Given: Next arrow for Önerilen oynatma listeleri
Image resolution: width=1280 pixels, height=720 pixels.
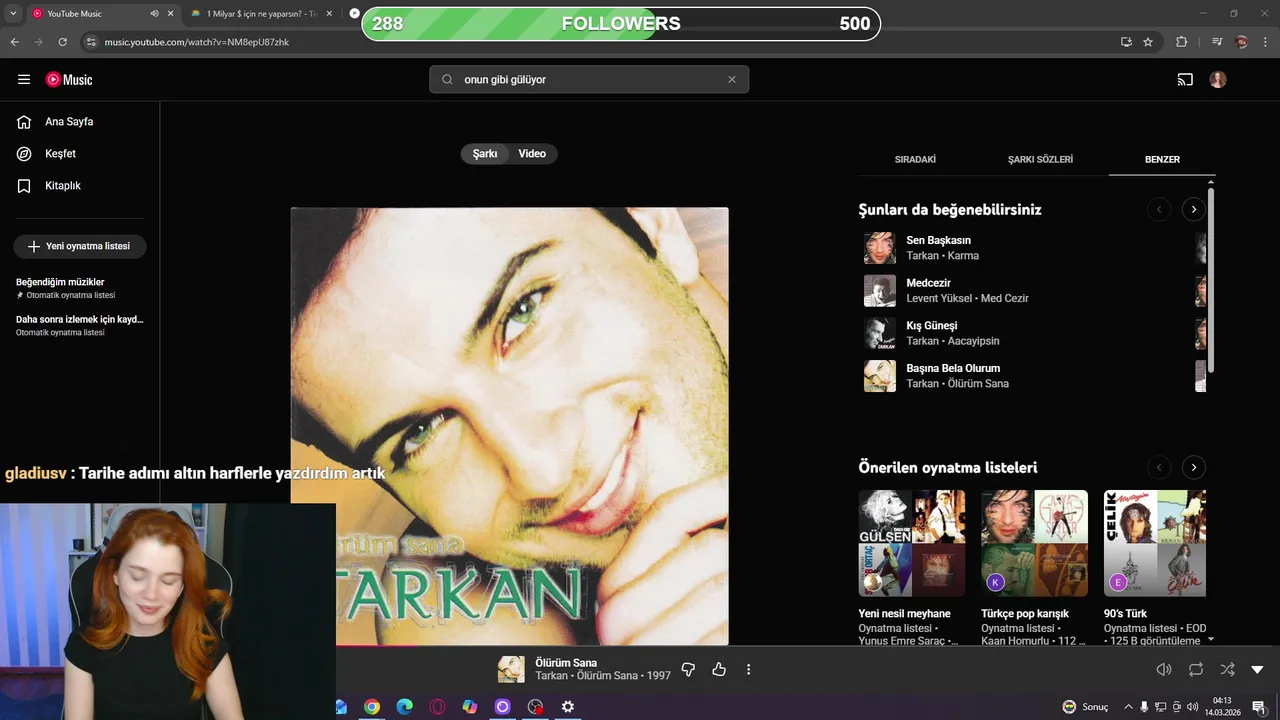Looking at the screenshot, I should (x=1193, y=467).
